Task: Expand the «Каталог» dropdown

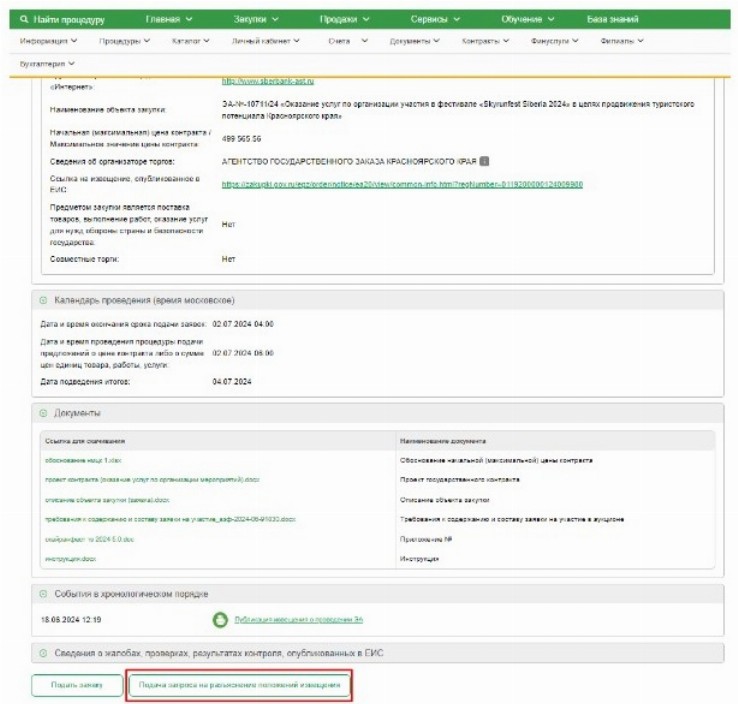Action: pyautogui.click(x=191, y=41)
